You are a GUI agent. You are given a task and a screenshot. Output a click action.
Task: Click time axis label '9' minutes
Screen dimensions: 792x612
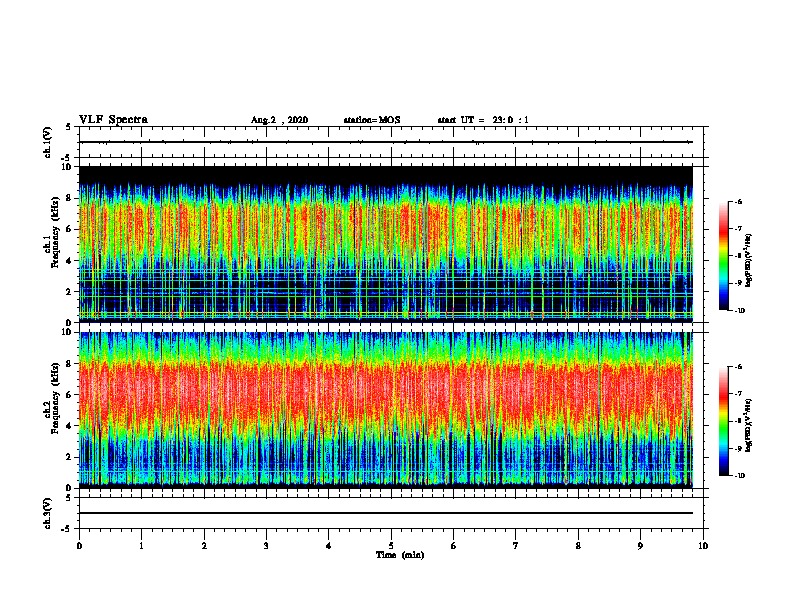click(x=640, y=546)
